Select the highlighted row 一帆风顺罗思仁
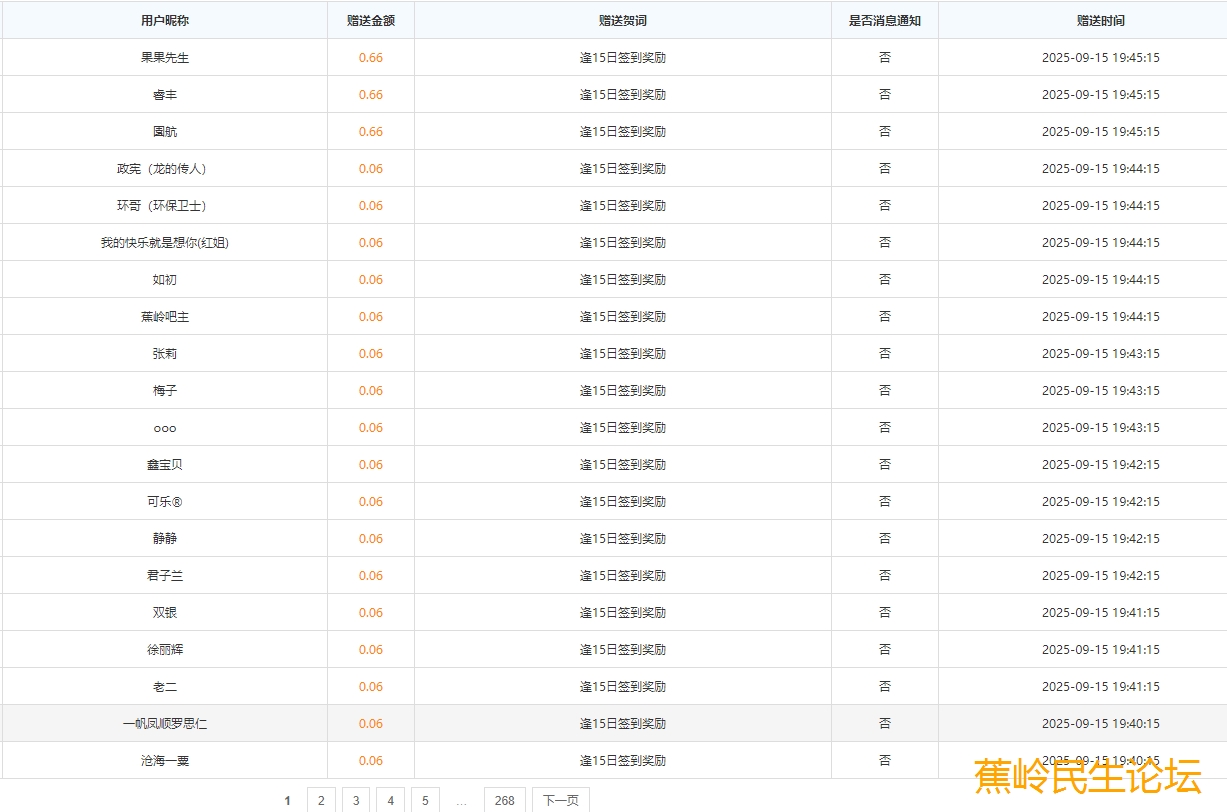The image size is (1227, 812). point(164,724)
